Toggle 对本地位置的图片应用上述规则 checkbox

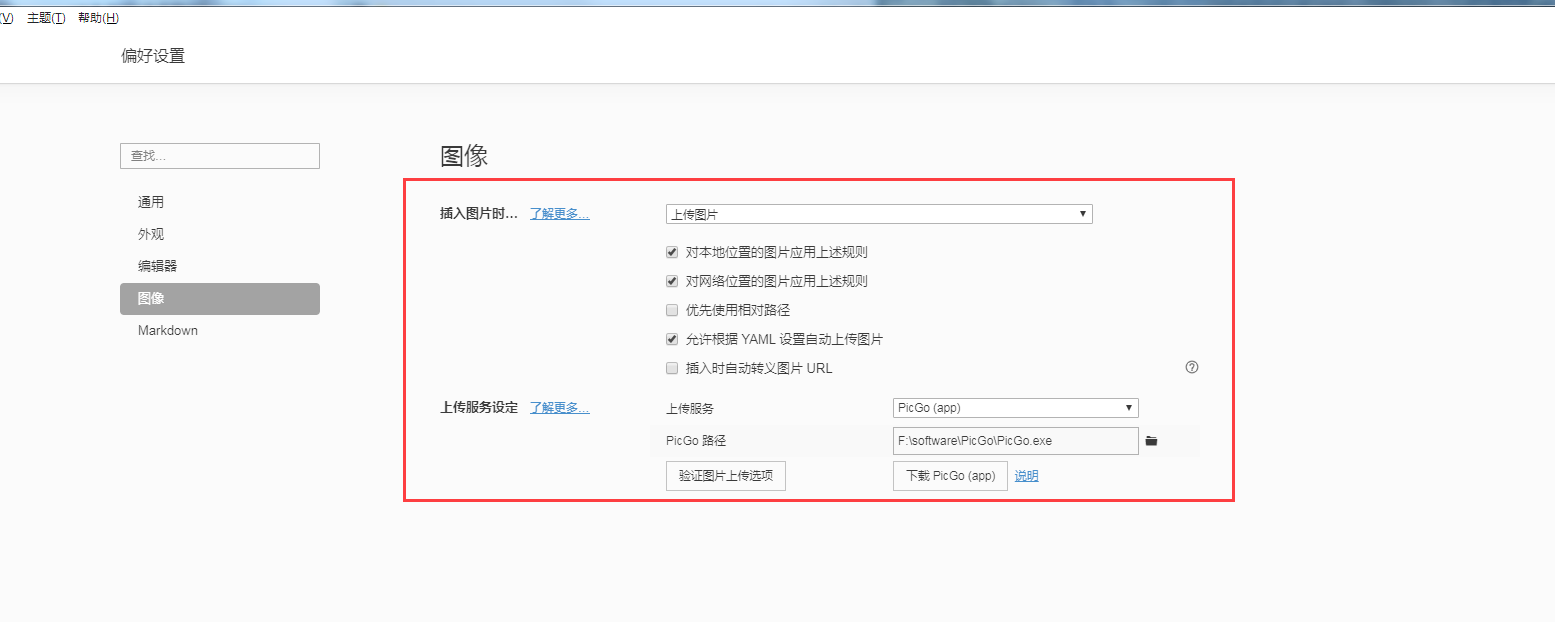(672, 252)
